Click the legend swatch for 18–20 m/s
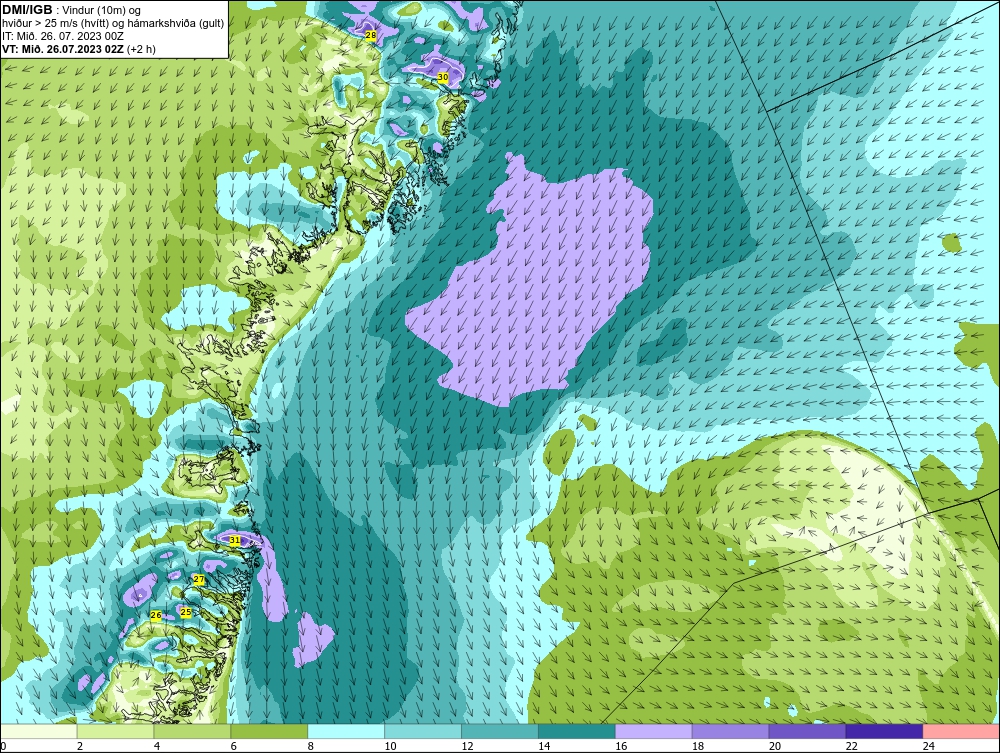1000x753 pixels. [x=730, y=731]
